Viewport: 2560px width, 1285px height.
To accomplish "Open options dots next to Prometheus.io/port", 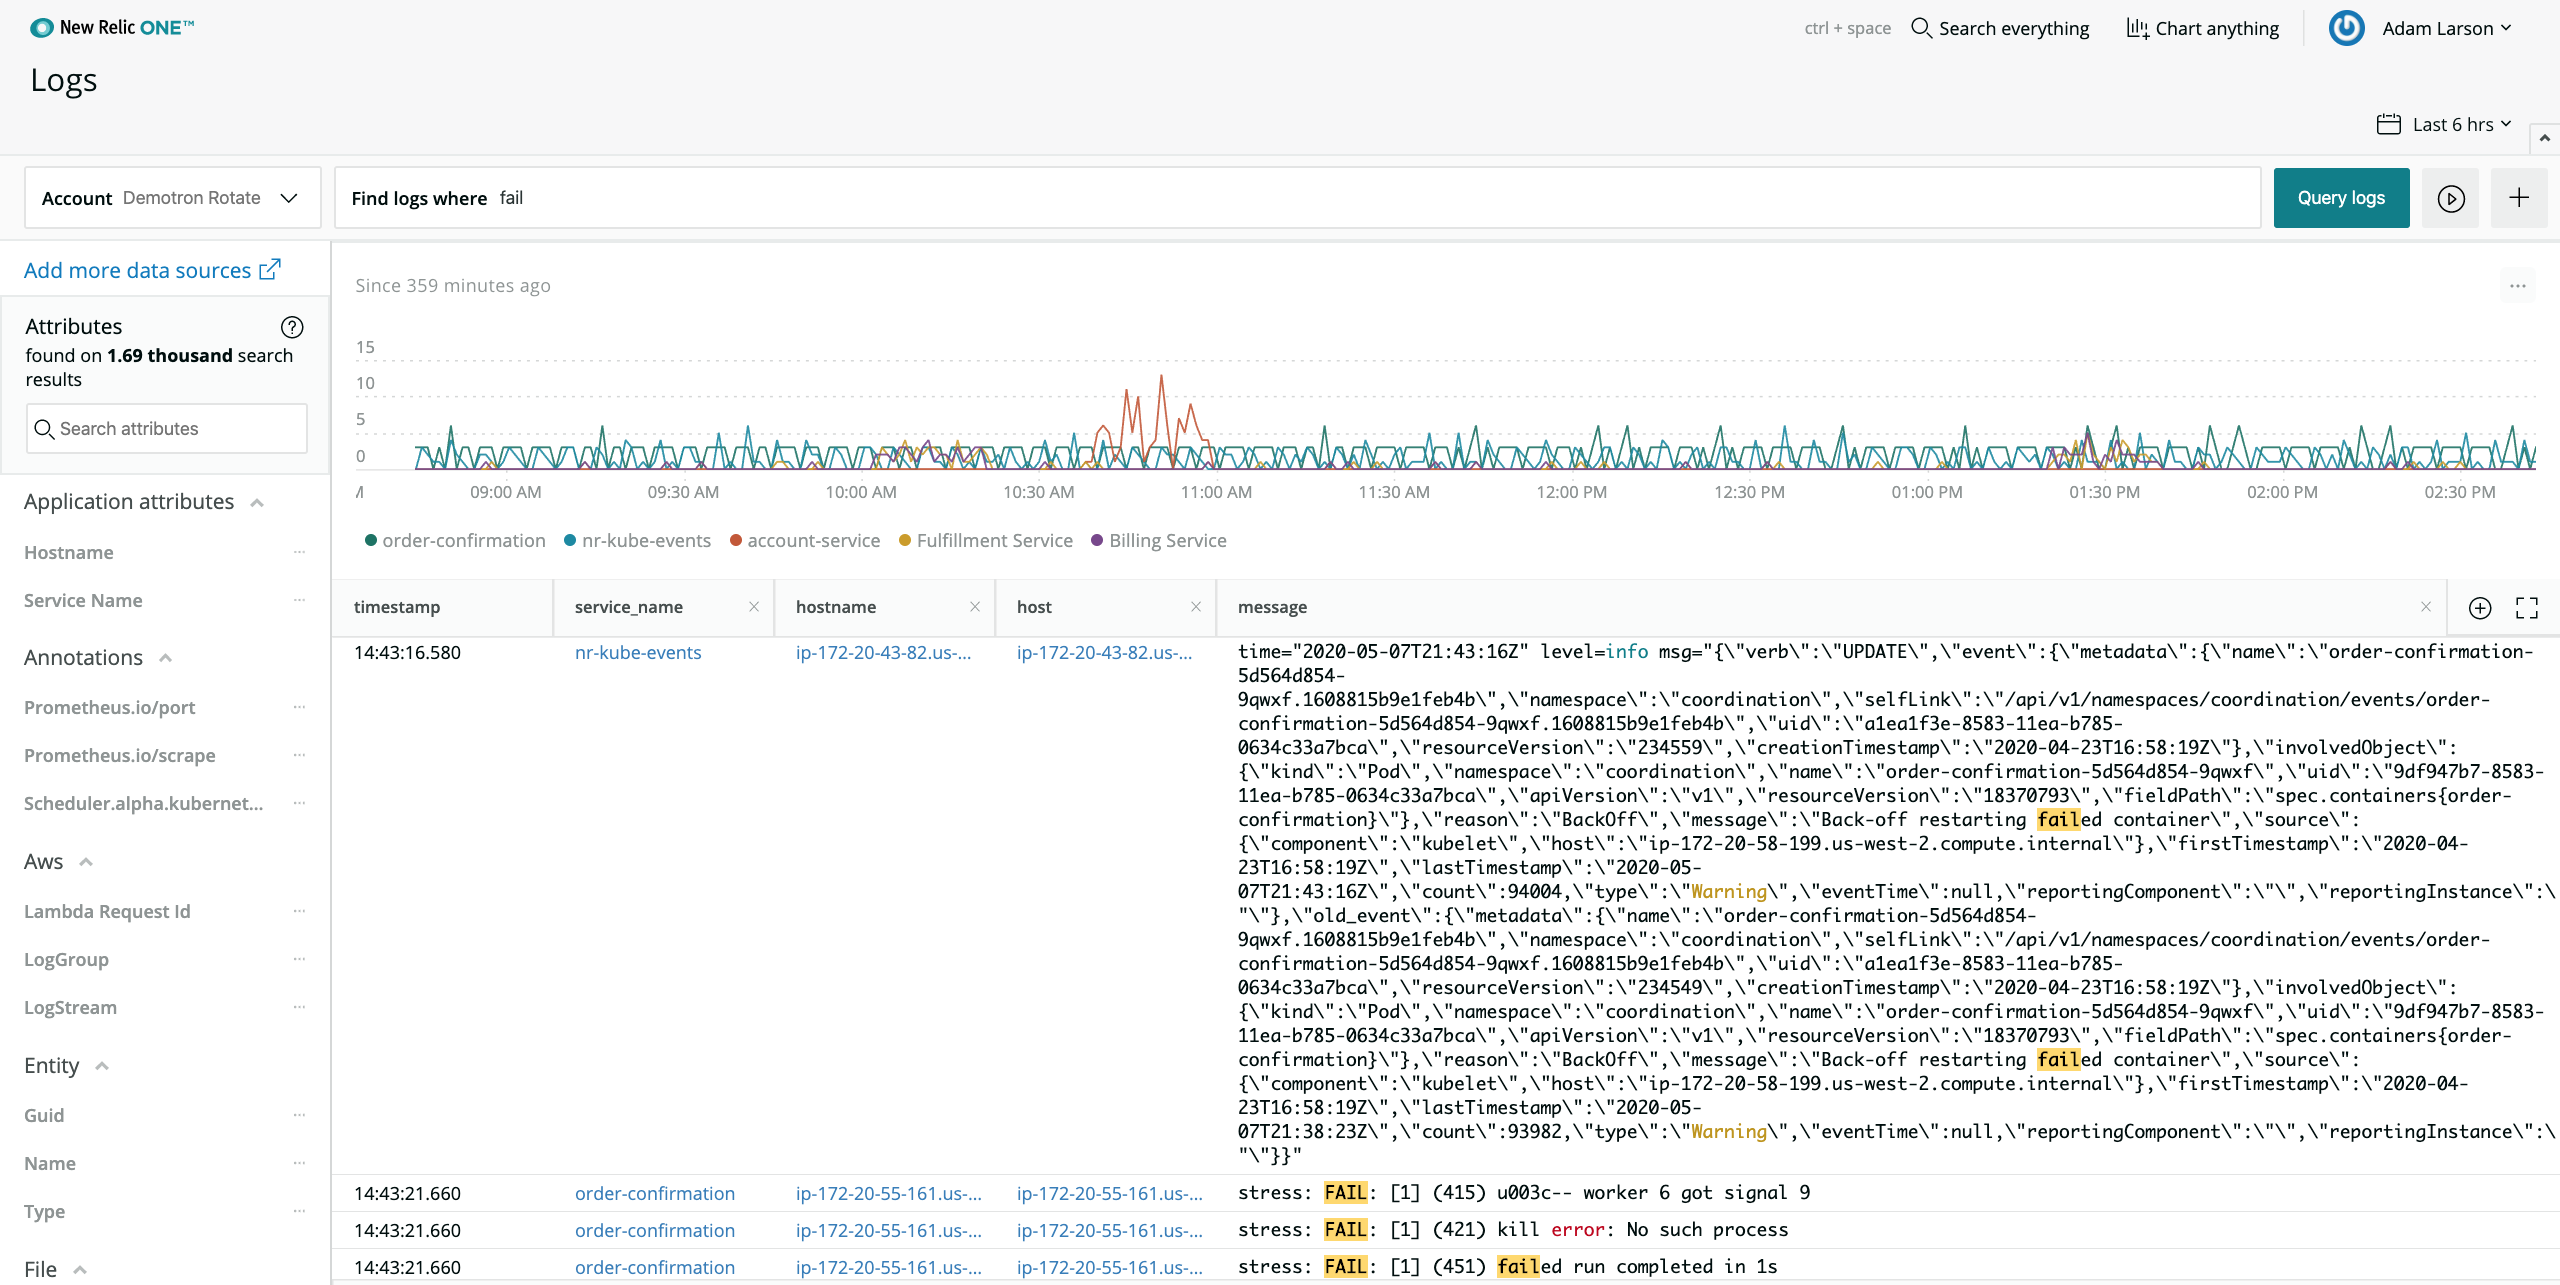I will [299, 707].
